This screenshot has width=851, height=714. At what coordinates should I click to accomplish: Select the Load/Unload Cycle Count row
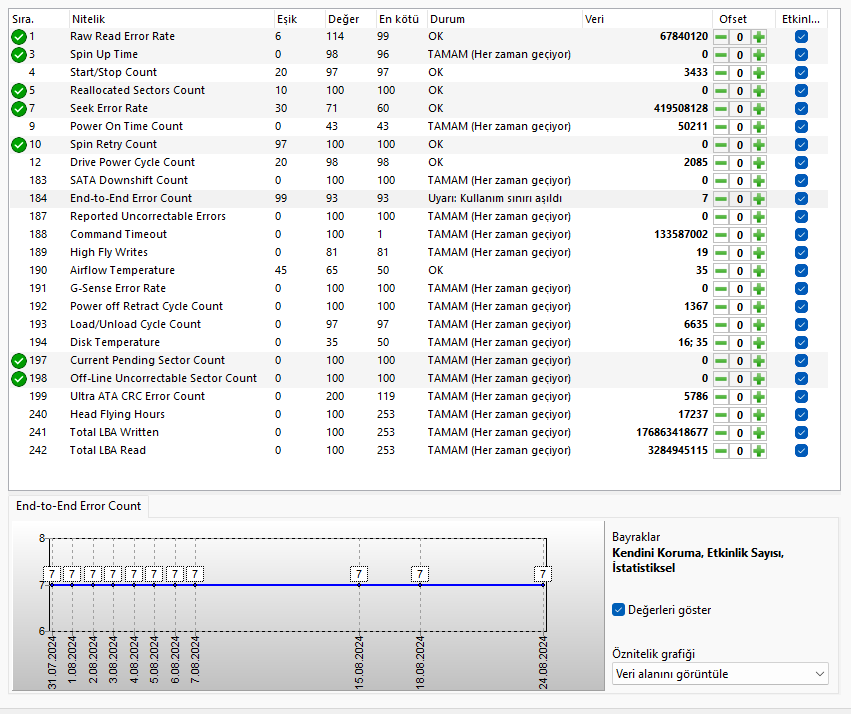tap(419, 324)
